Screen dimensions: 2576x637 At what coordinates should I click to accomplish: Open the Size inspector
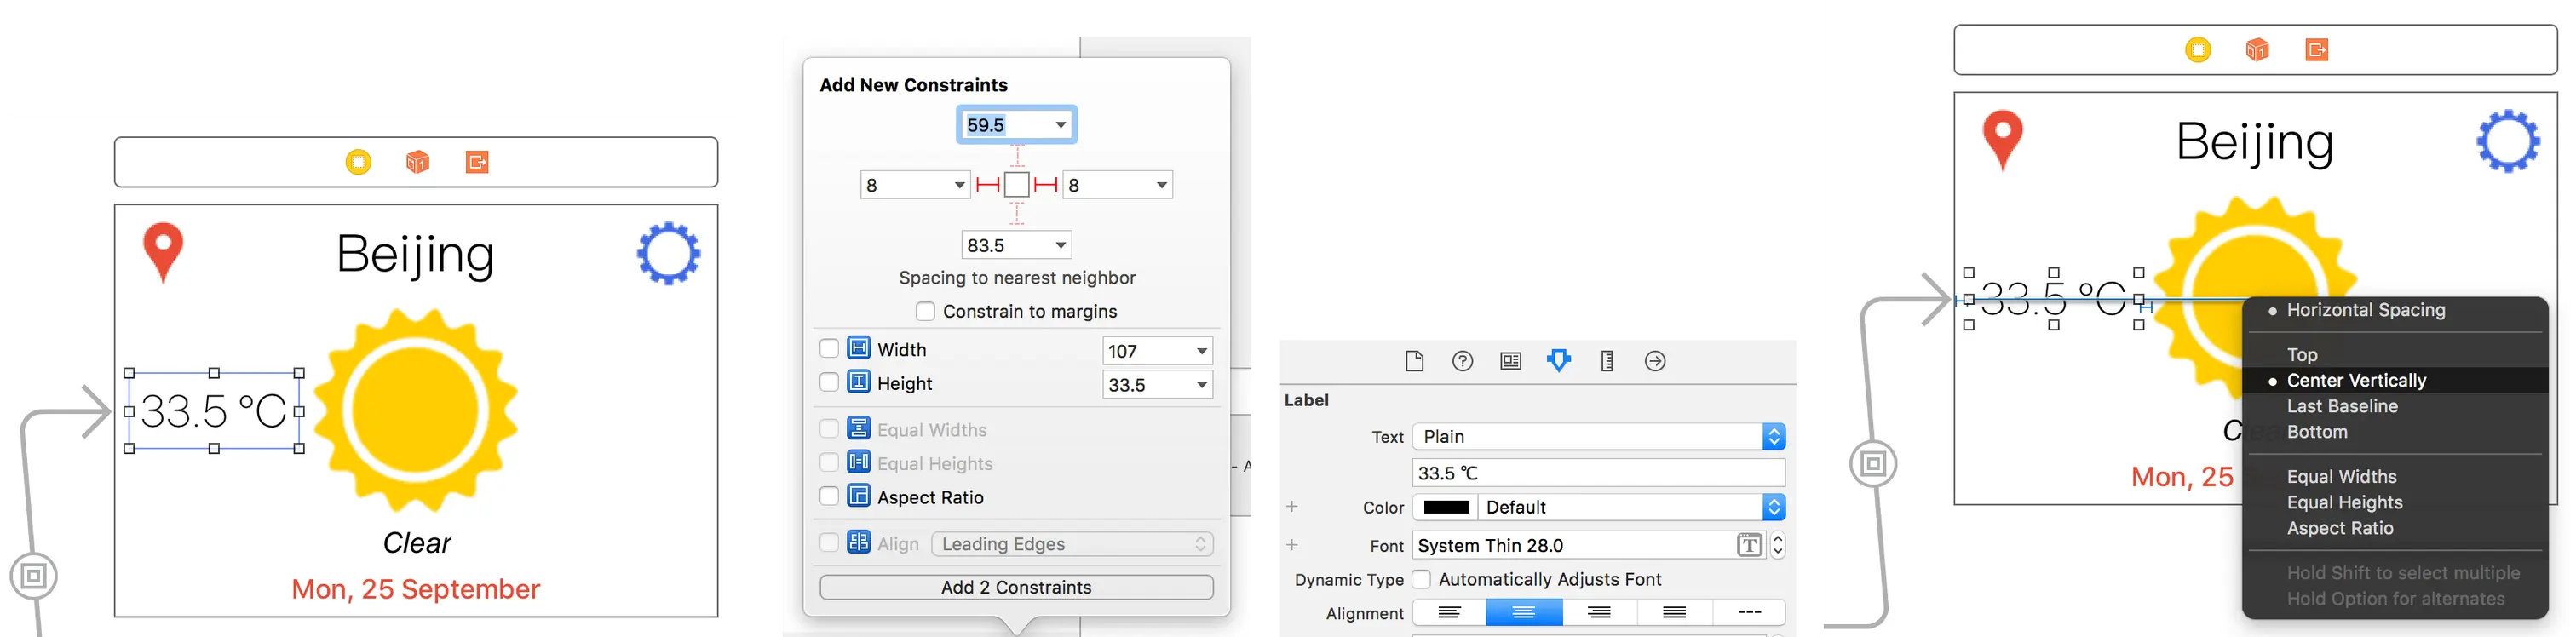tap(1607, 361)
